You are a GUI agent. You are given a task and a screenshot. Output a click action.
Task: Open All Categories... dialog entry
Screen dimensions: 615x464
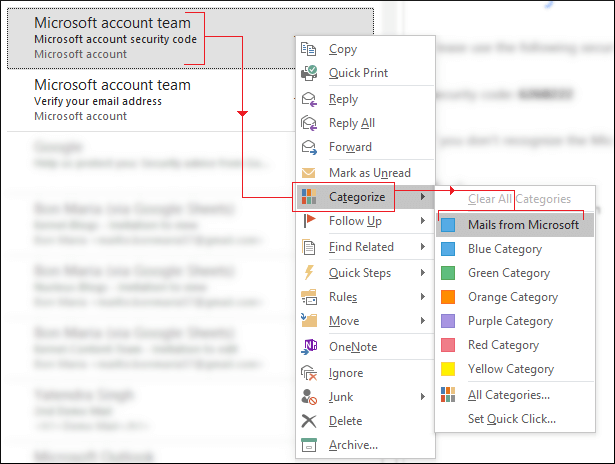[x=515, y=395]
